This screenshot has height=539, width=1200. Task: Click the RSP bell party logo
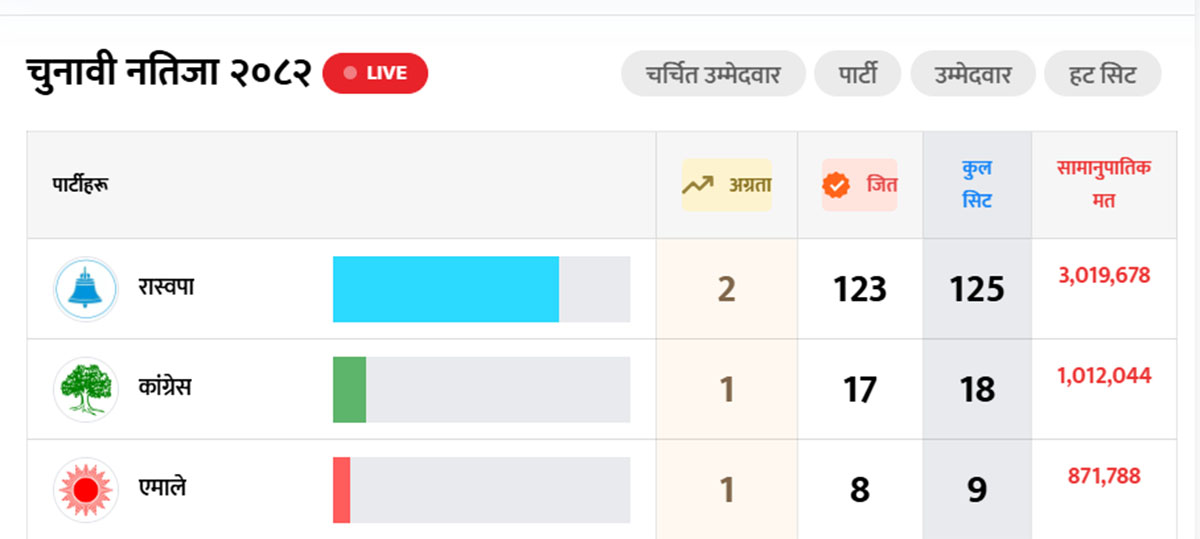(x=86, y=289)
